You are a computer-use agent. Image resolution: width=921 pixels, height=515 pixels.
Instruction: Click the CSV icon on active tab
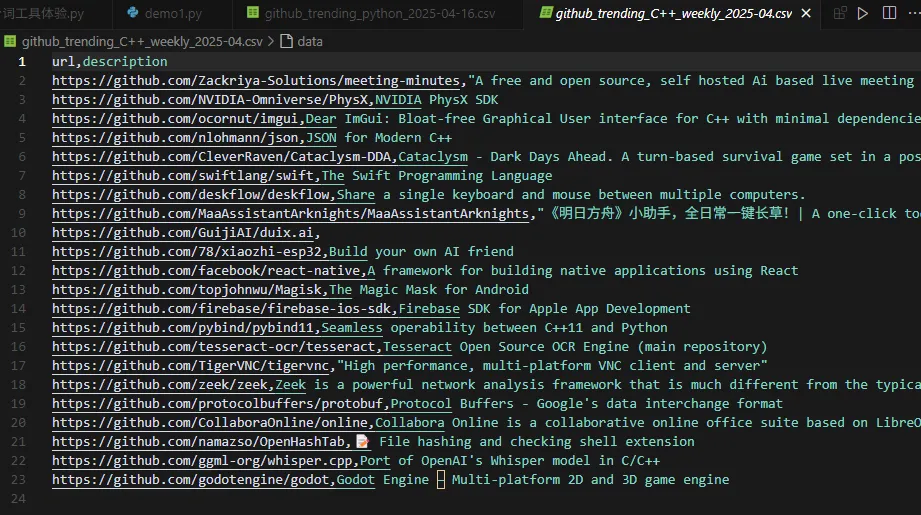(546, 12)
